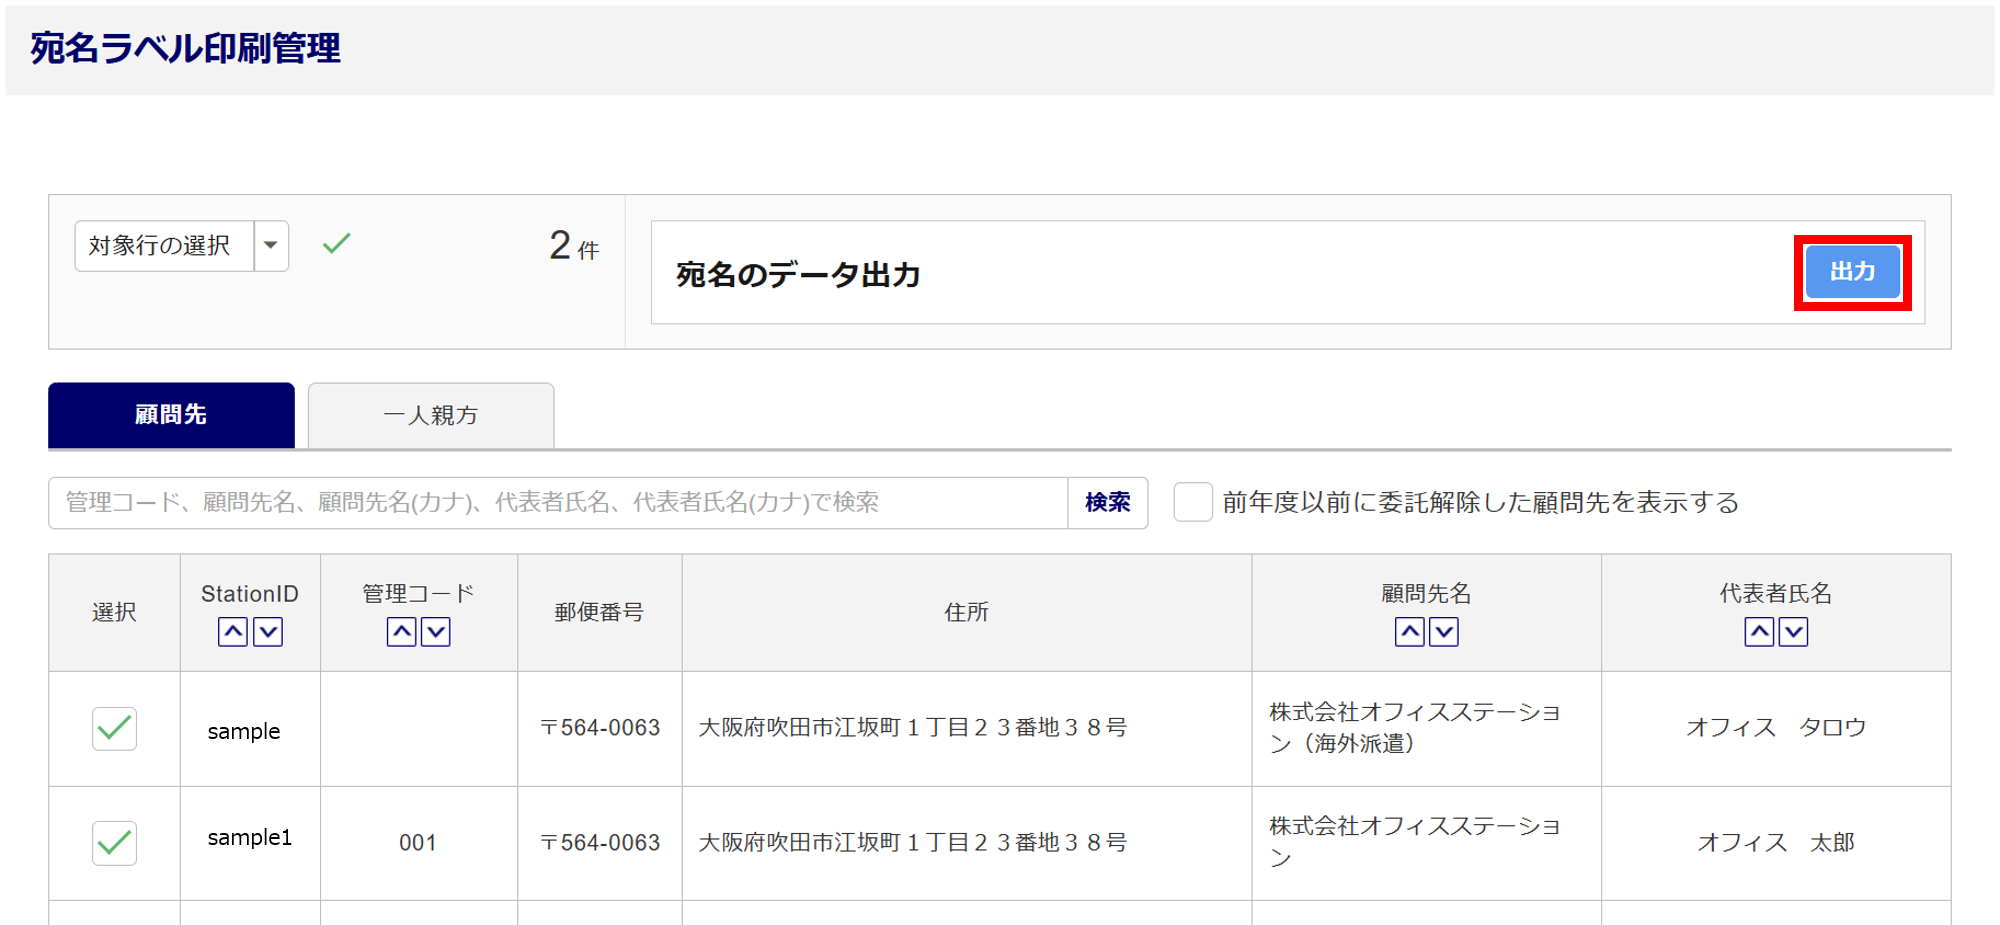Uncheck the sample1 row checkbox
2000x925 pixels.
click(x=115, y=843)
